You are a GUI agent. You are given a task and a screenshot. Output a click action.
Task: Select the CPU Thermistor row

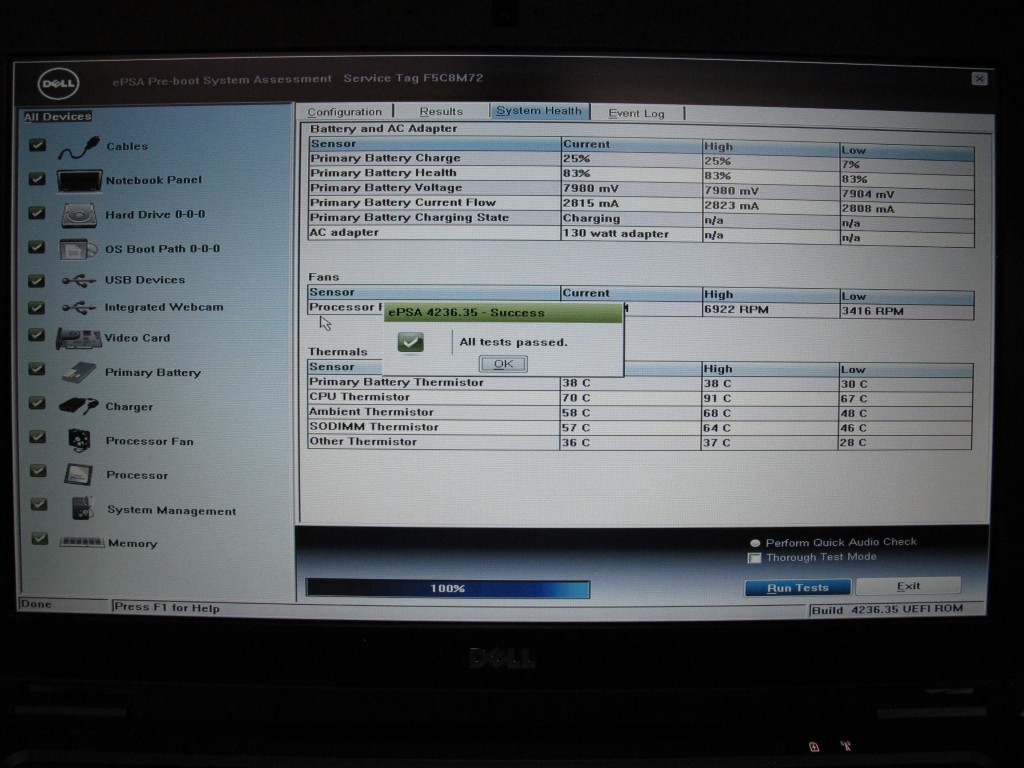[640, 398]
